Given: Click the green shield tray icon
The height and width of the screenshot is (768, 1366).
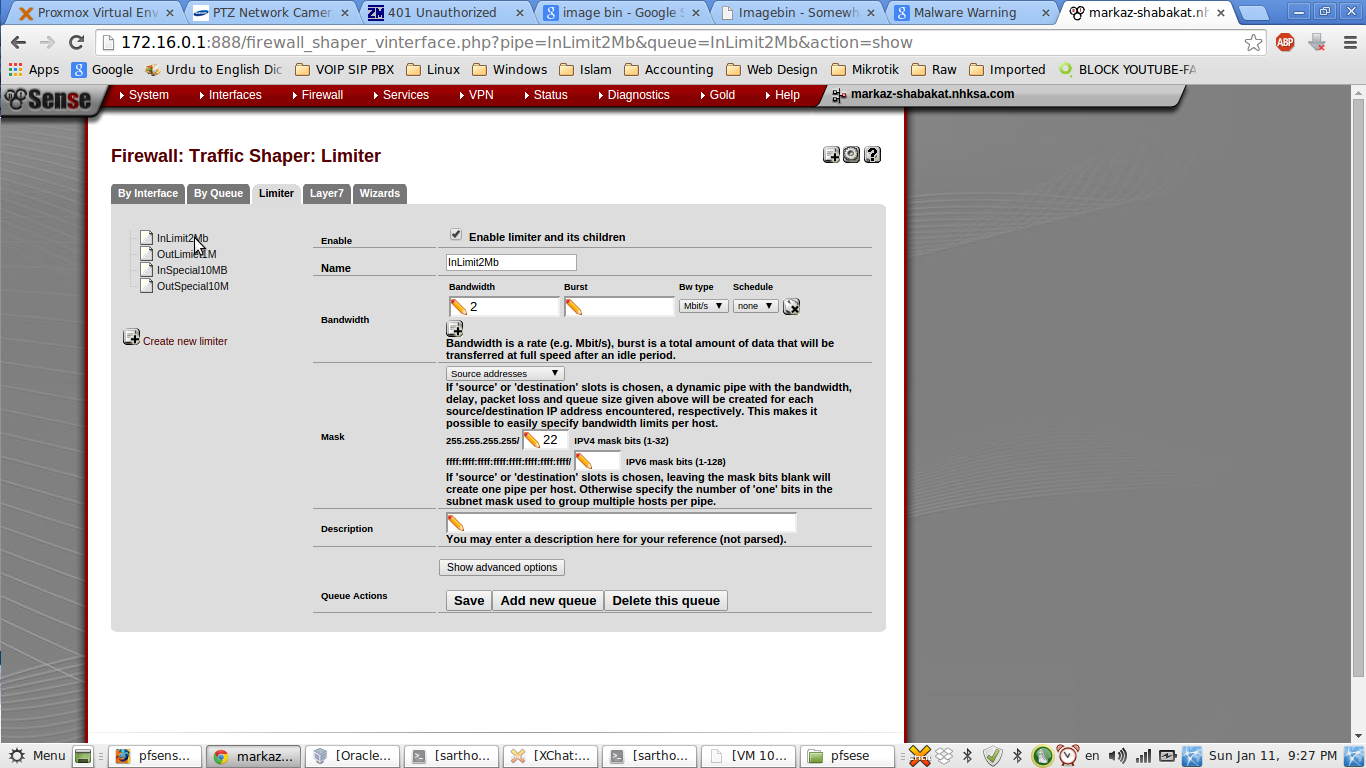Looking at the screenshot, I should (992, 756).
